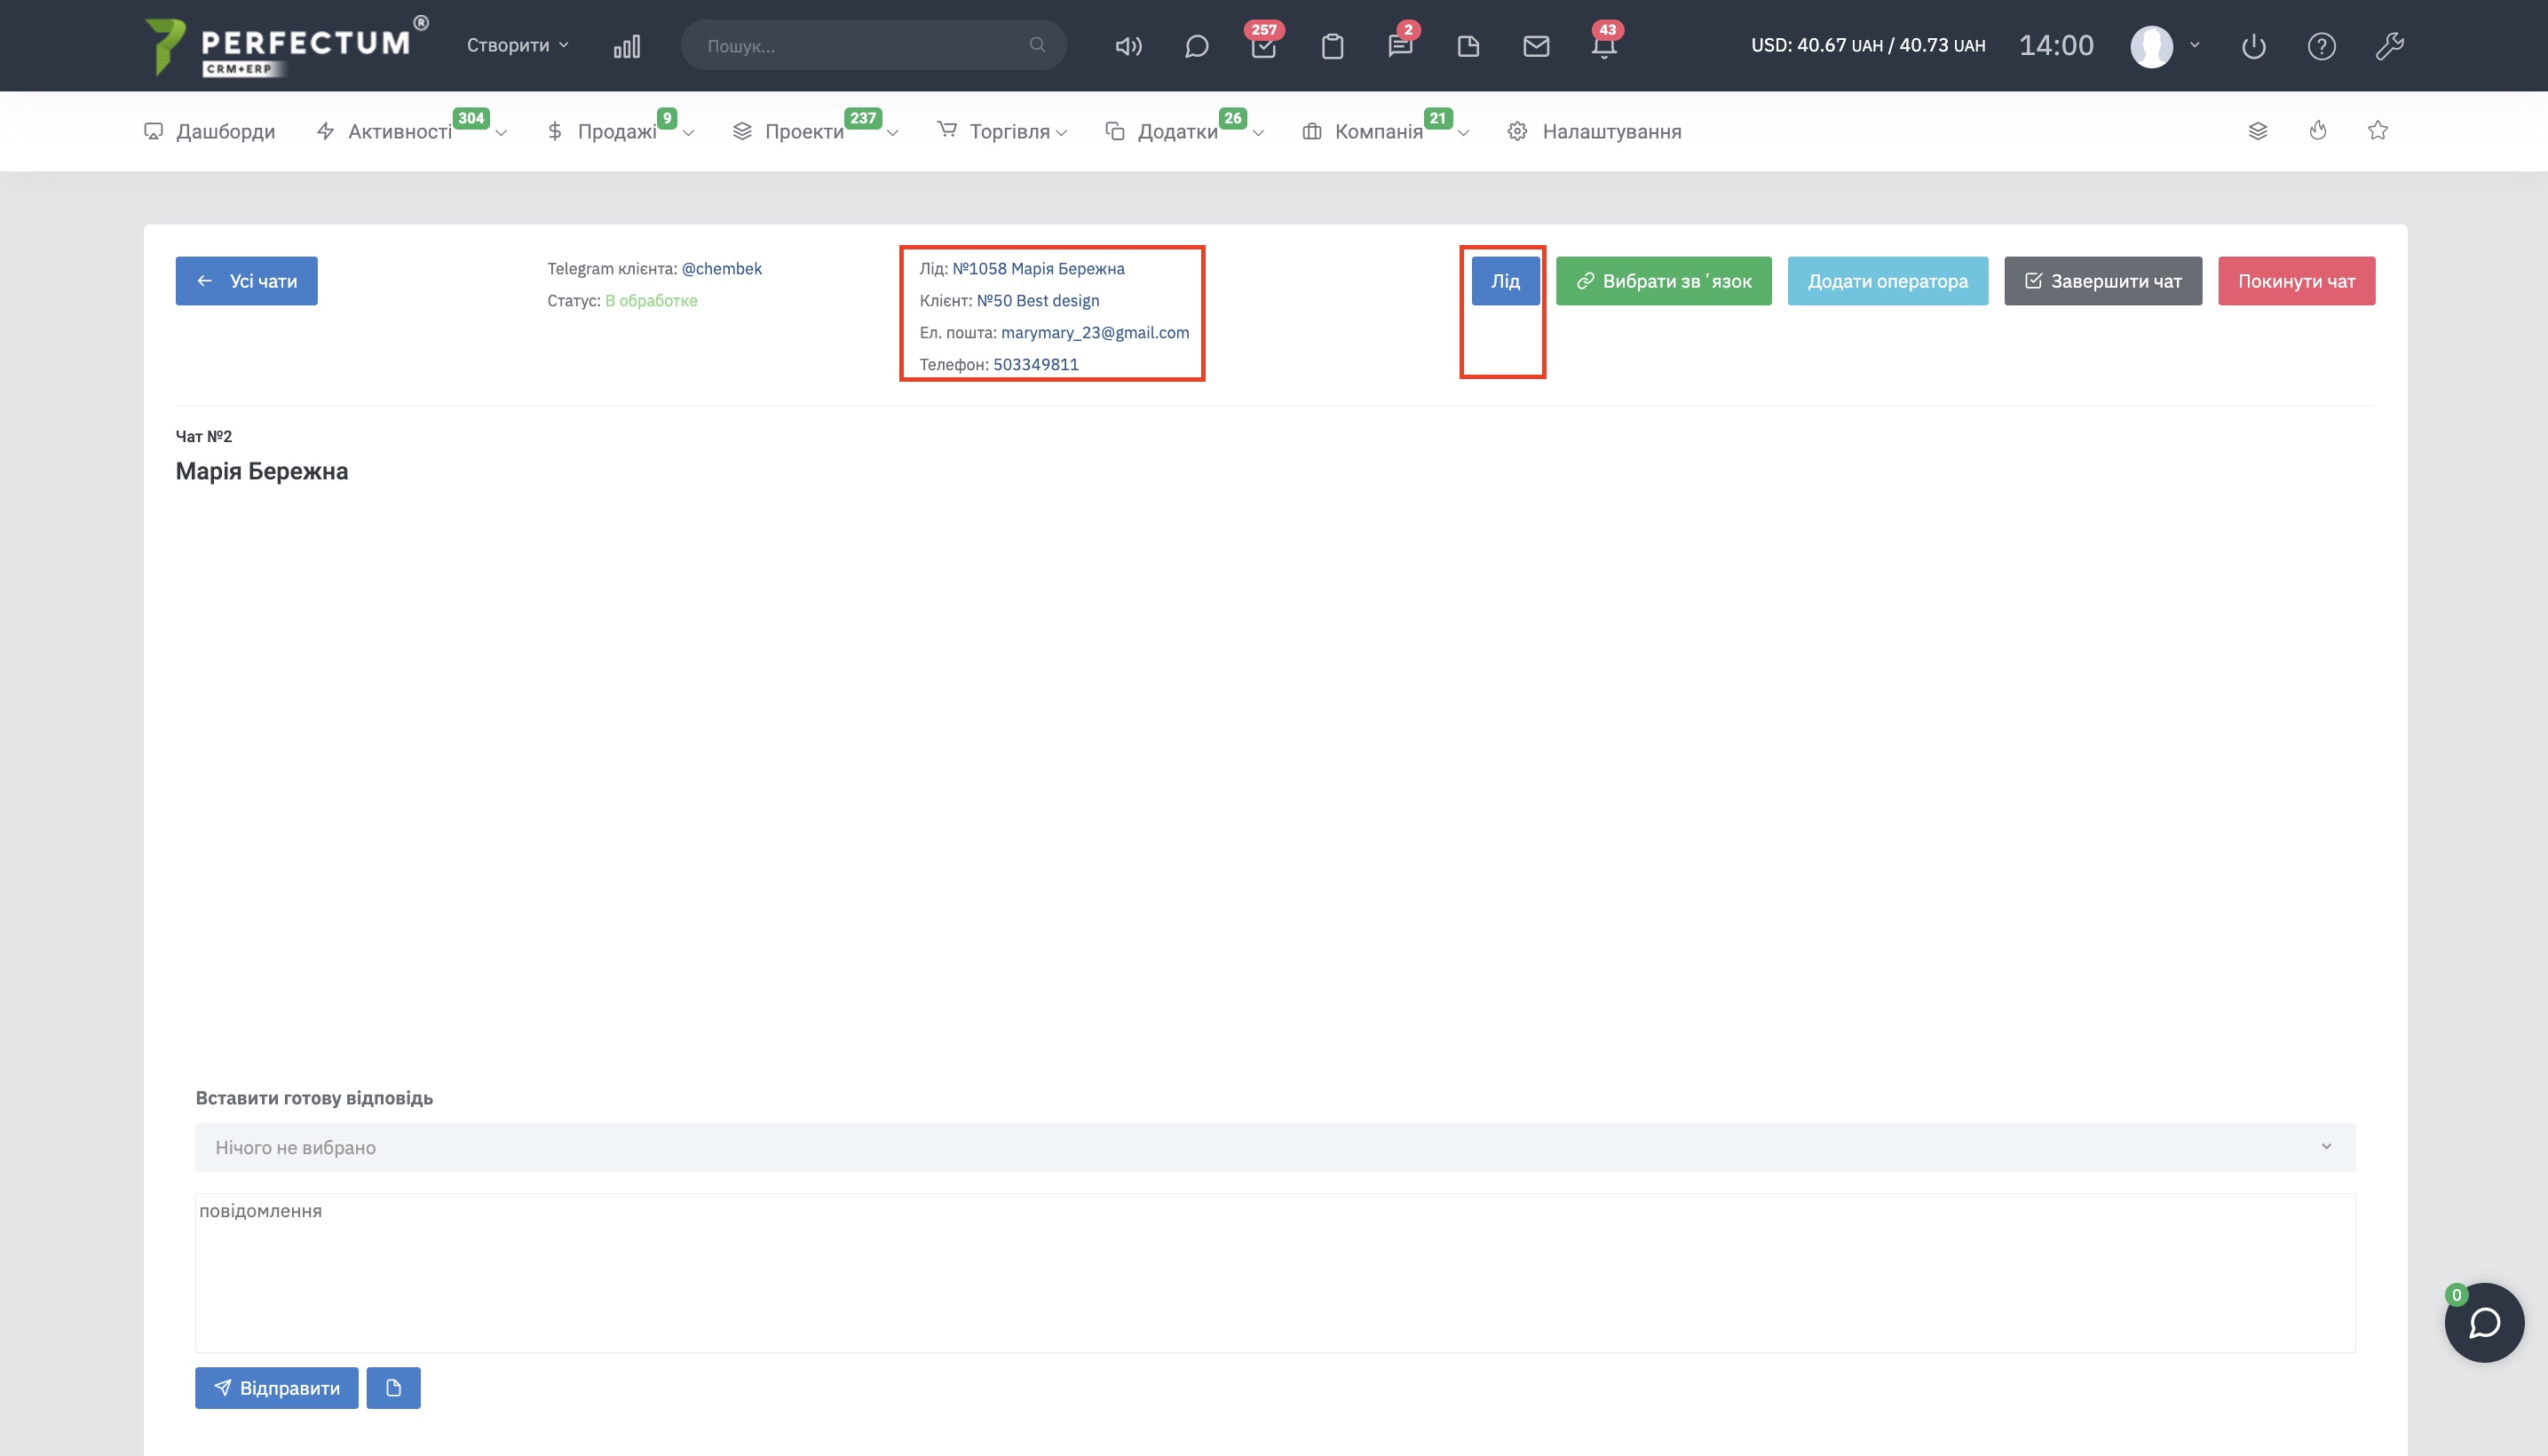Open the messages icon with 2 badge
The image size is (2548, 1456).
point(1400,46)
